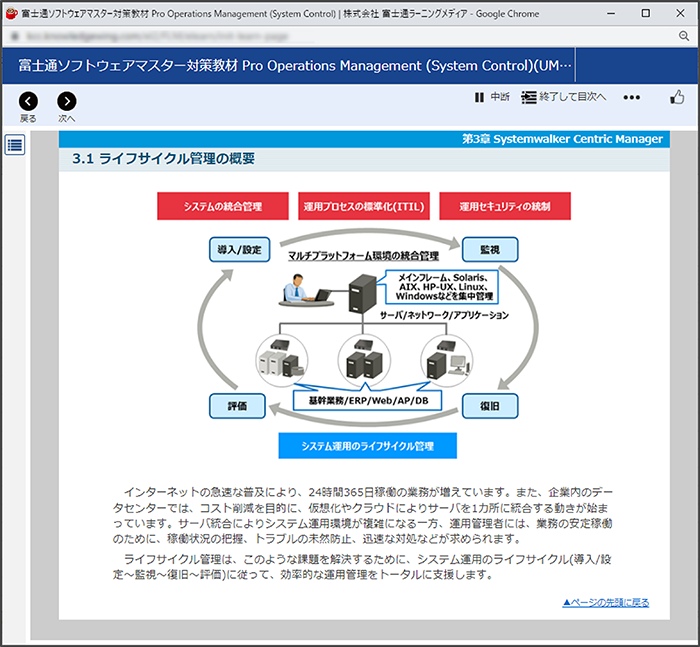The height and width of the screenshot is (647, 700).
Task: Click 終了して目次へ to exit to contents
Action: click(564, 97)
